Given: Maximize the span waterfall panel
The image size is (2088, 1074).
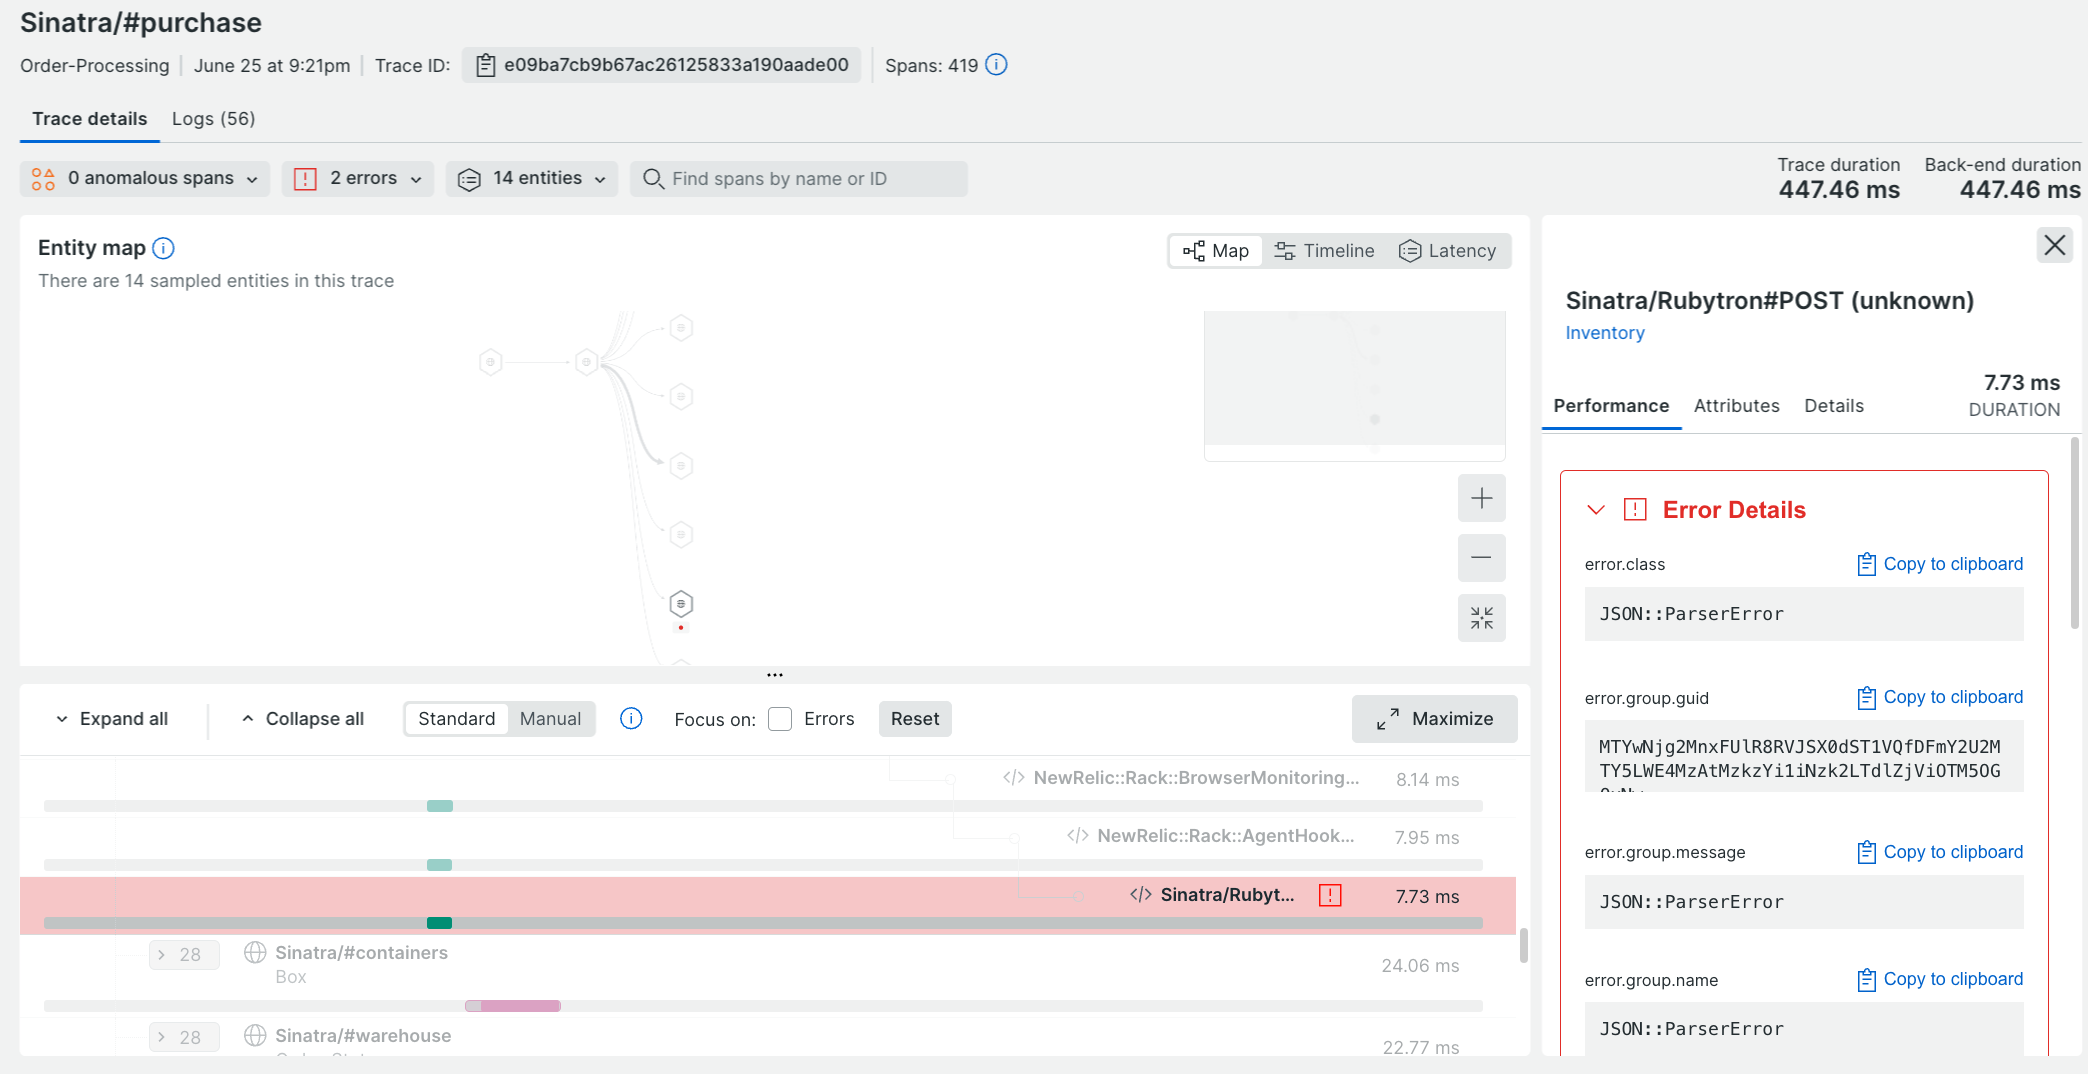Looking at the screenshot, I should point(1435,719).
